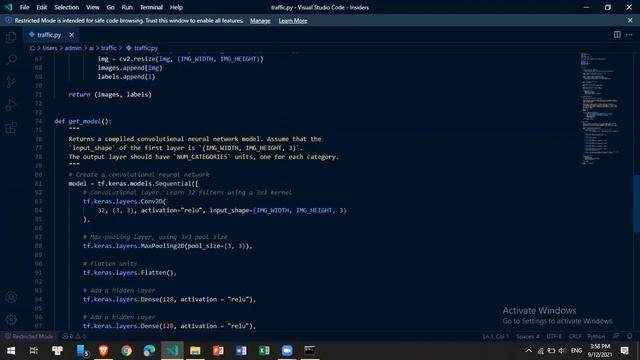Image resolution: width=640 pixels, height=360 pixels.
Task: Open the Windows Start button
Action: (11, 351)
